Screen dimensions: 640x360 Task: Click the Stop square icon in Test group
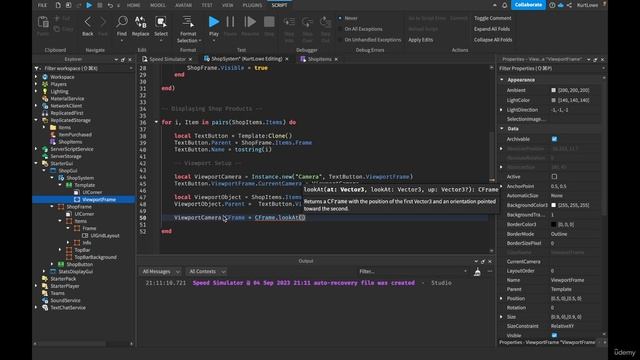[269, 22]
